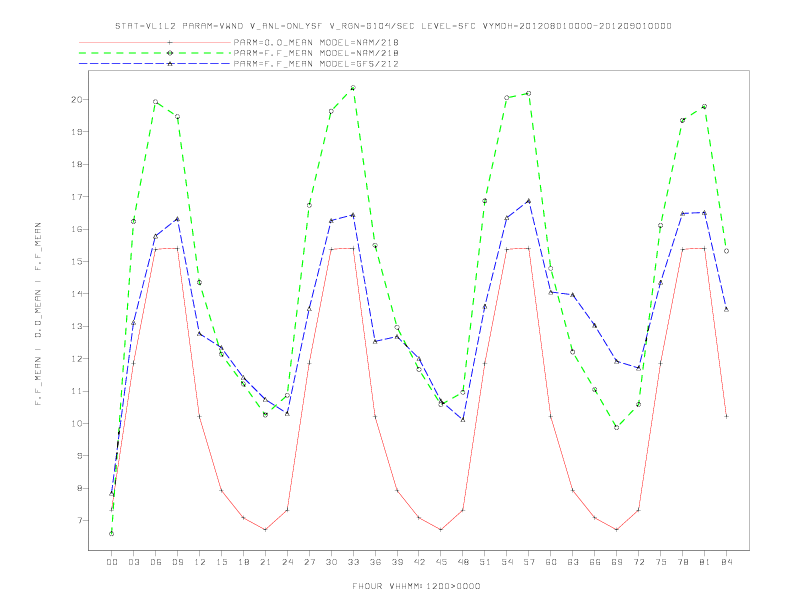Click green NAM circle marker at hour 69 trough
This screenshot has height=612, width=792.
[x=617, y=428]
